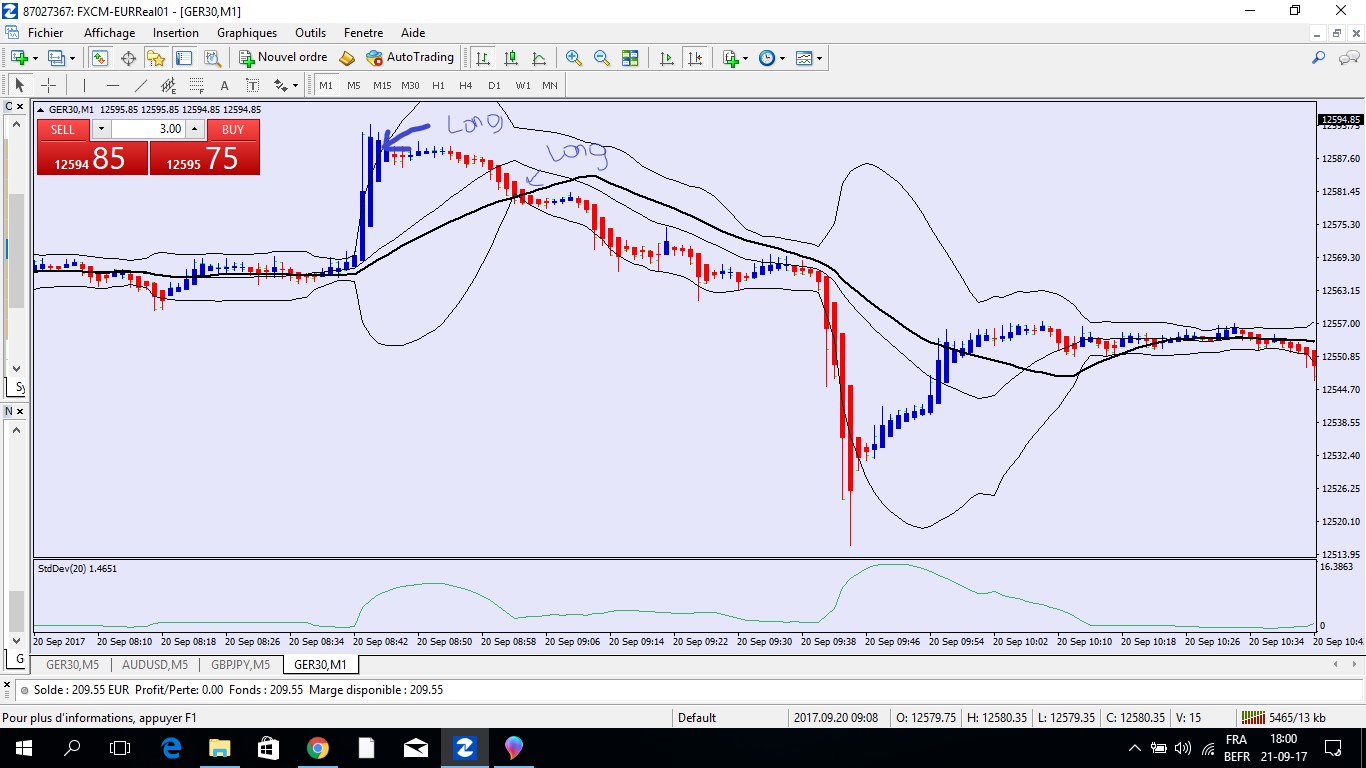Click the volume field showing 3.00
Screen dimensions: 1366x768
point(148,129)
